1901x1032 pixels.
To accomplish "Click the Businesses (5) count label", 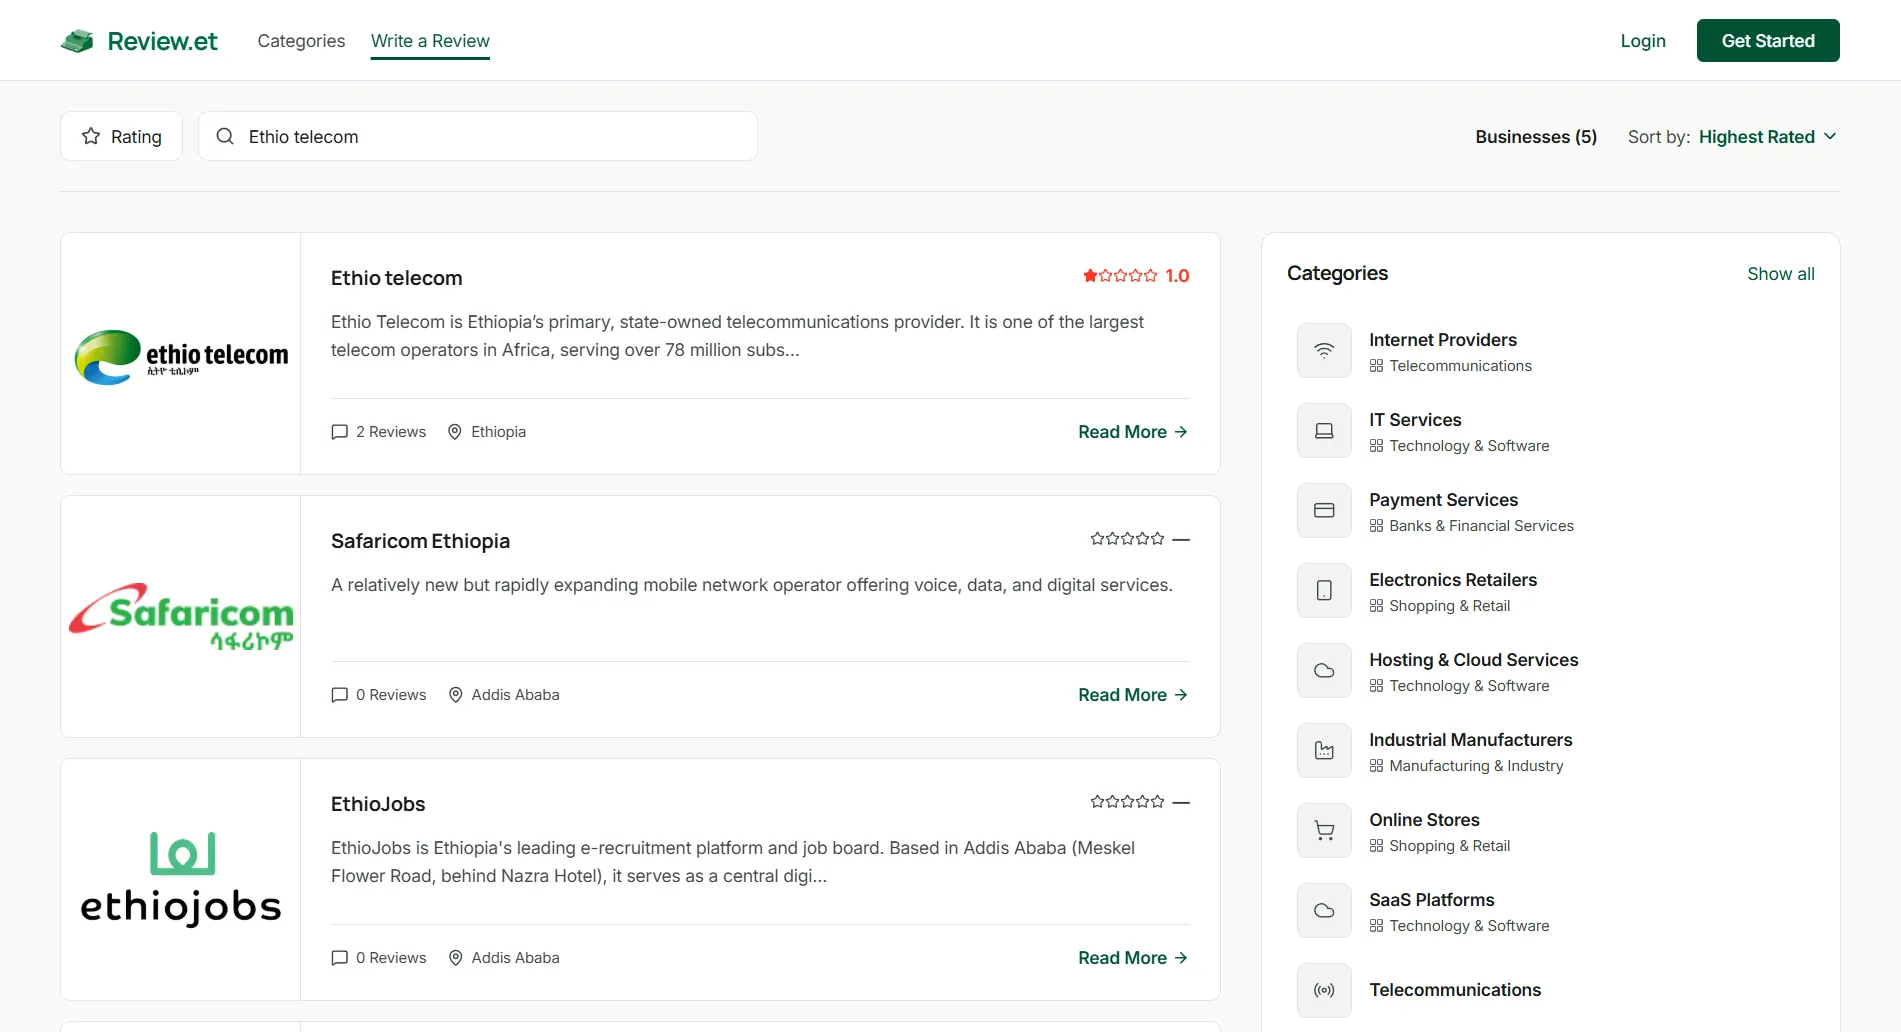I will tap(1536, 137).
